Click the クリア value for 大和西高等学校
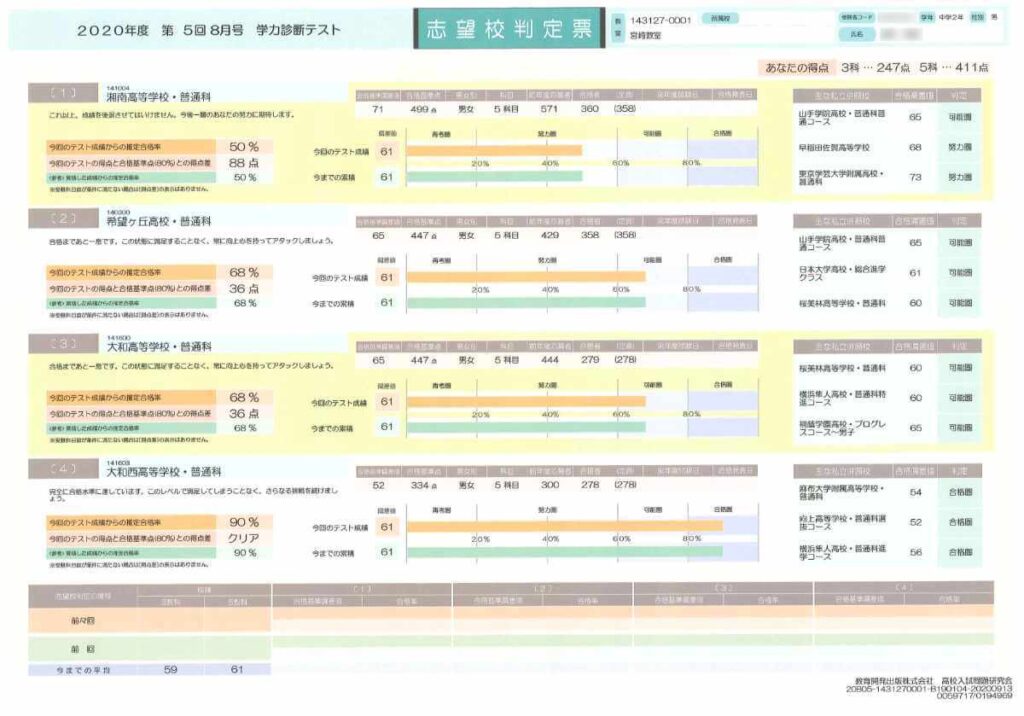 [x=244, y=538]
